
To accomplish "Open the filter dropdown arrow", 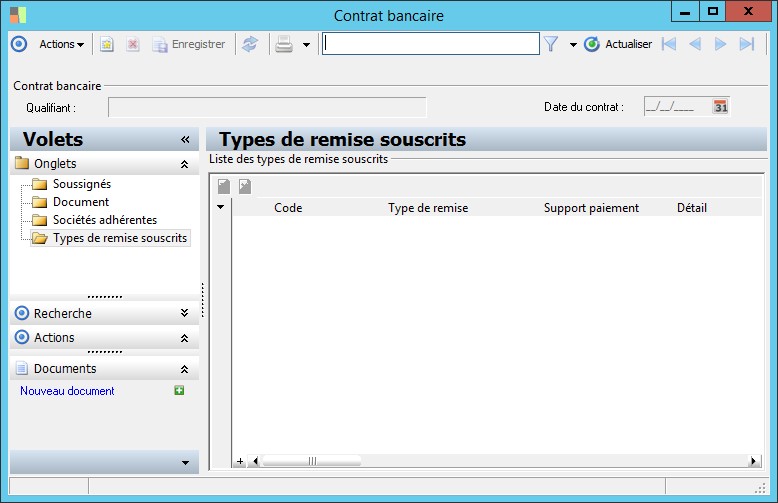I will [x=573, y=45].
